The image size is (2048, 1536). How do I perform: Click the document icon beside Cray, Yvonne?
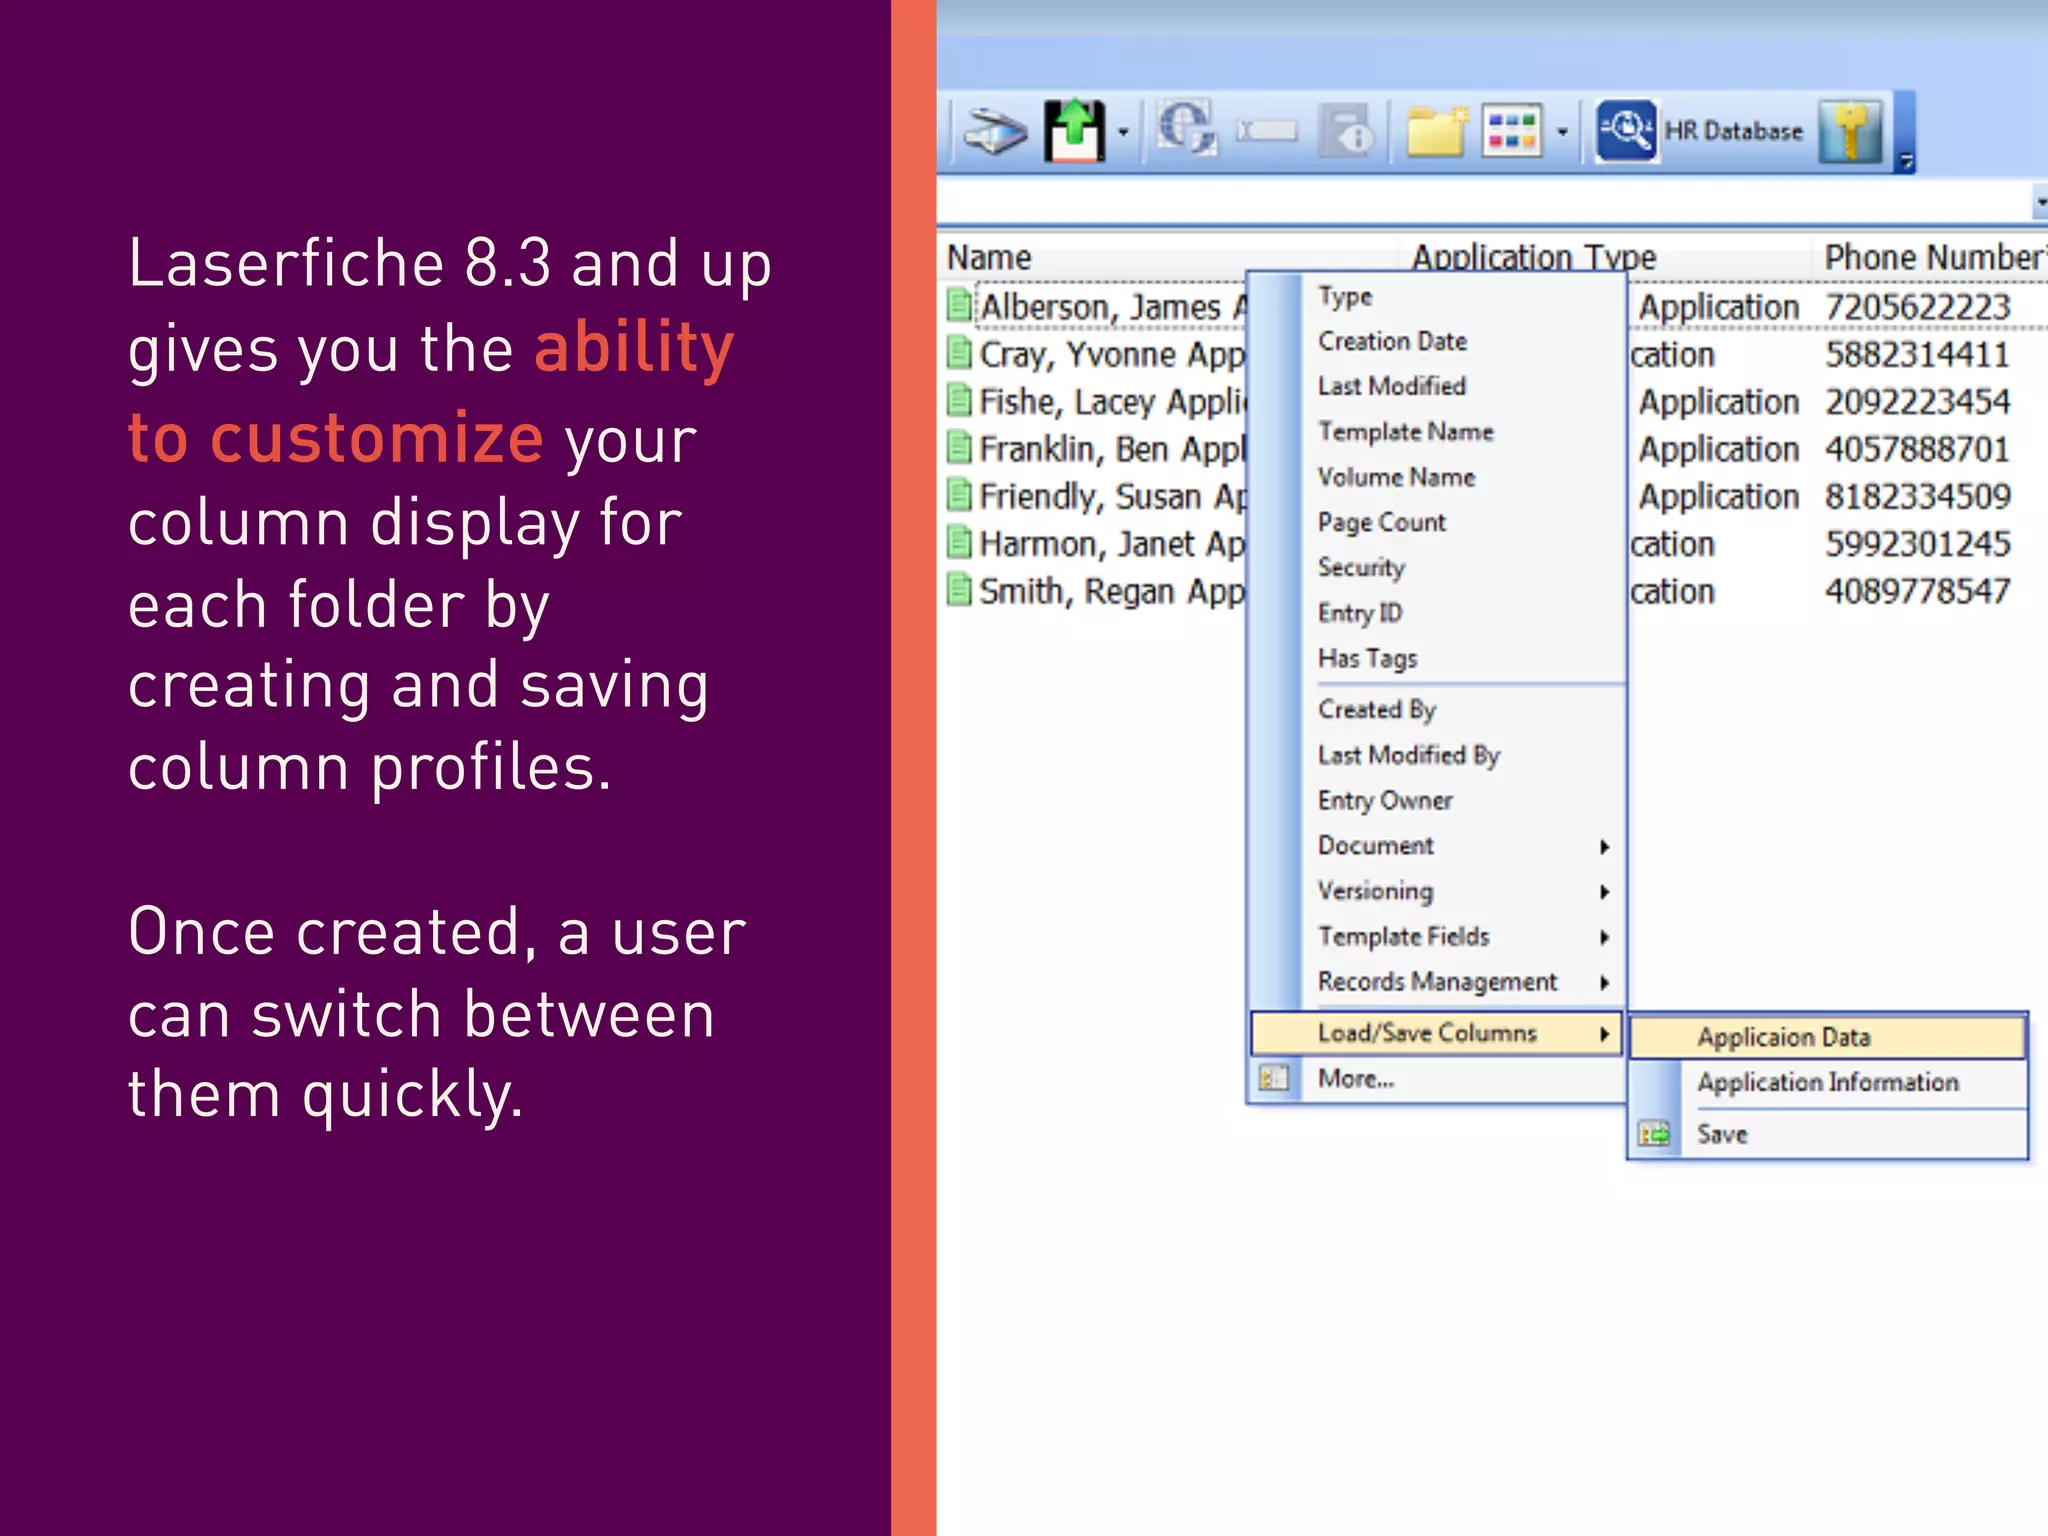click(959, 352)
